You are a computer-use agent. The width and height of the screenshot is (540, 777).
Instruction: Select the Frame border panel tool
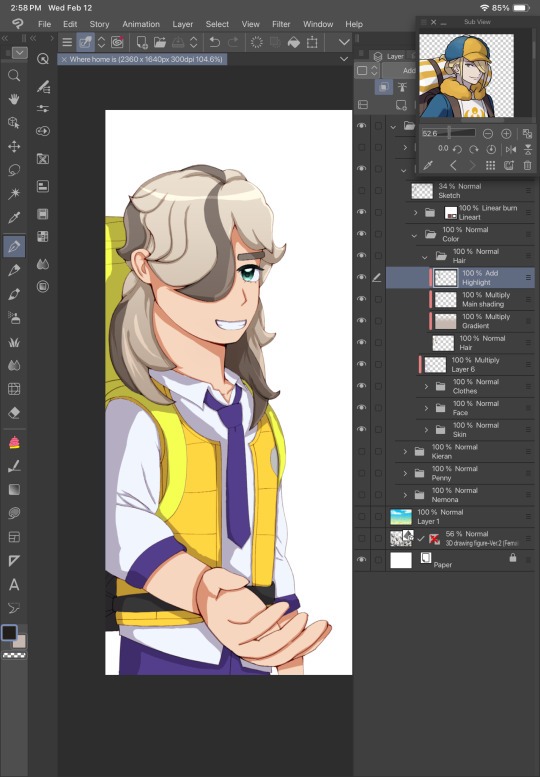click(14, 537)
